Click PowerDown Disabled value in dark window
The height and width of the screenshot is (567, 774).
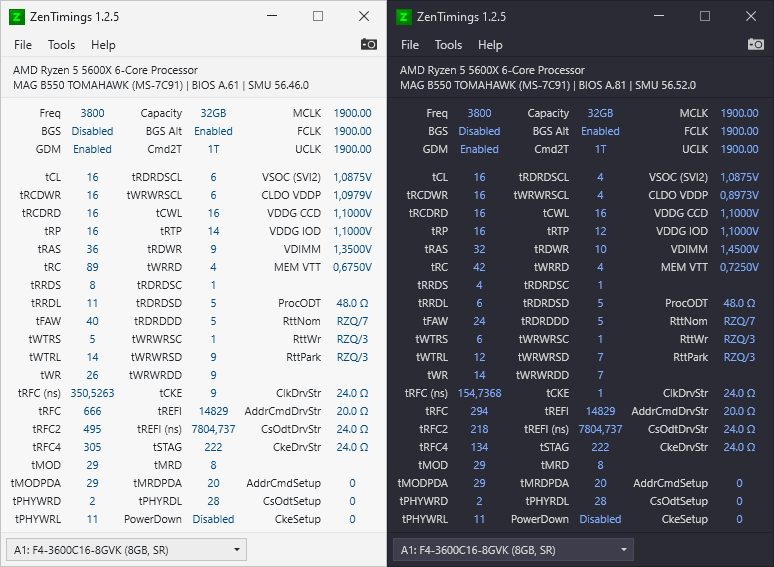[600, 520]
